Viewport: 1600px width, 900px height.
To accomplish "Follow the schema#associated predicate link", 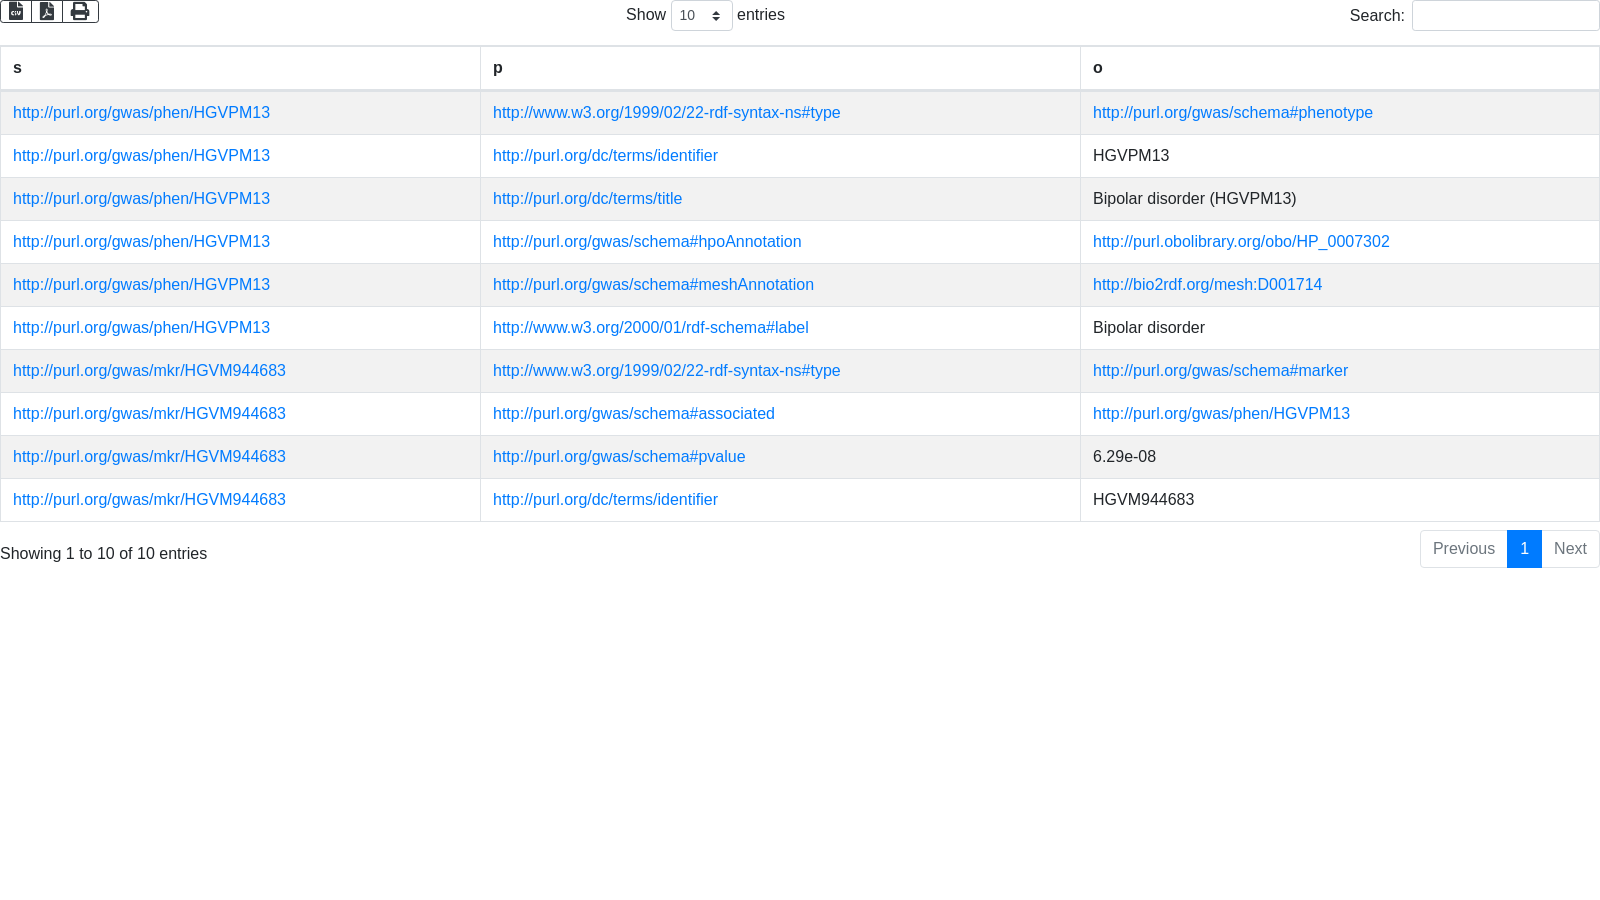I will 633,414.
